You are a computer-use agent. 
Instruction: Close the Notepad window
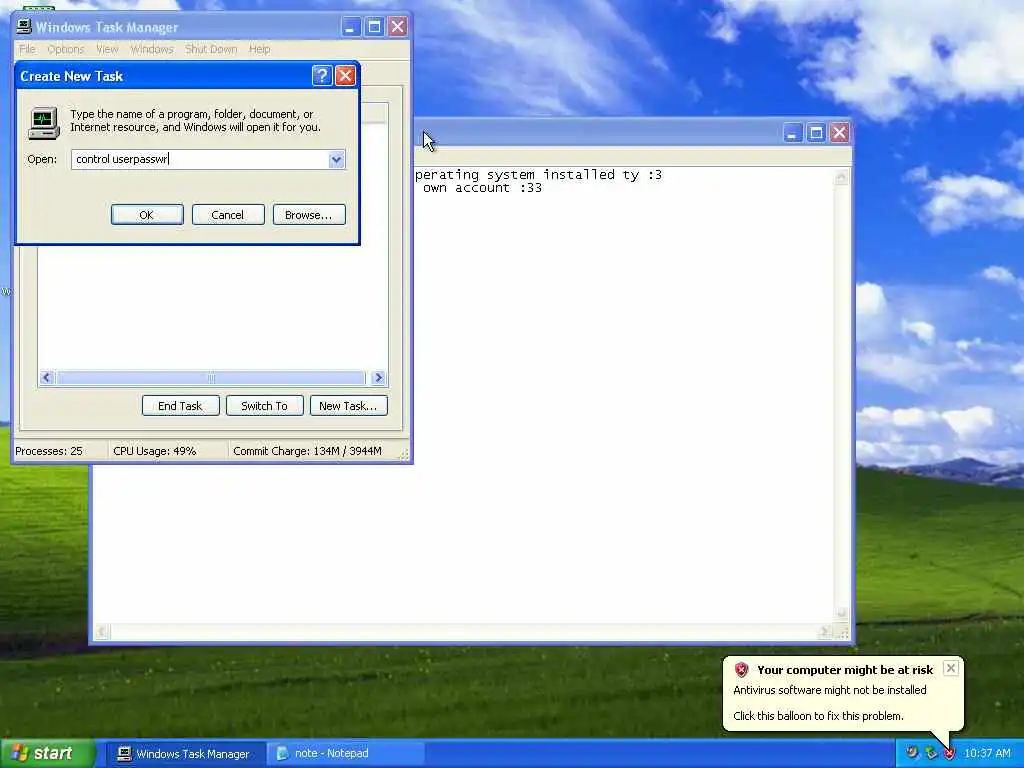839,133
